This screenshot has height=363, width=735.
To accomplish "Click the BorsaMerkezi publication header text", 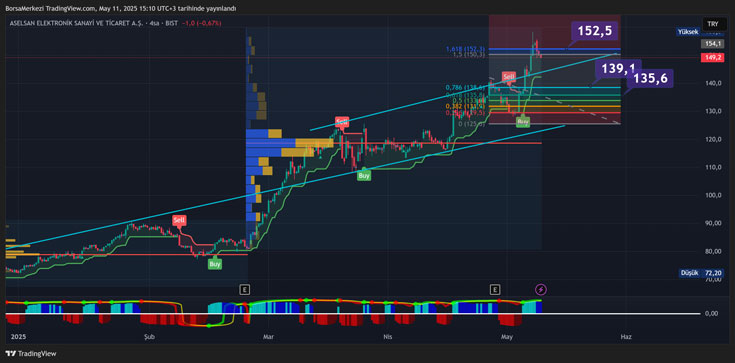I will point(121,8).
